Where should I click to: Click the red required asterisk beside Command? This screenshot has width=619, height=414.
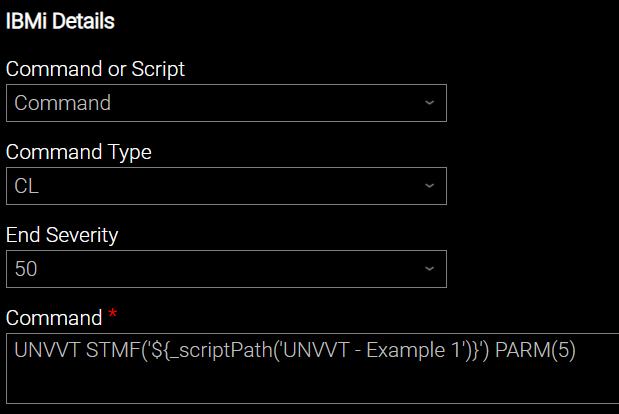(112, 317)
